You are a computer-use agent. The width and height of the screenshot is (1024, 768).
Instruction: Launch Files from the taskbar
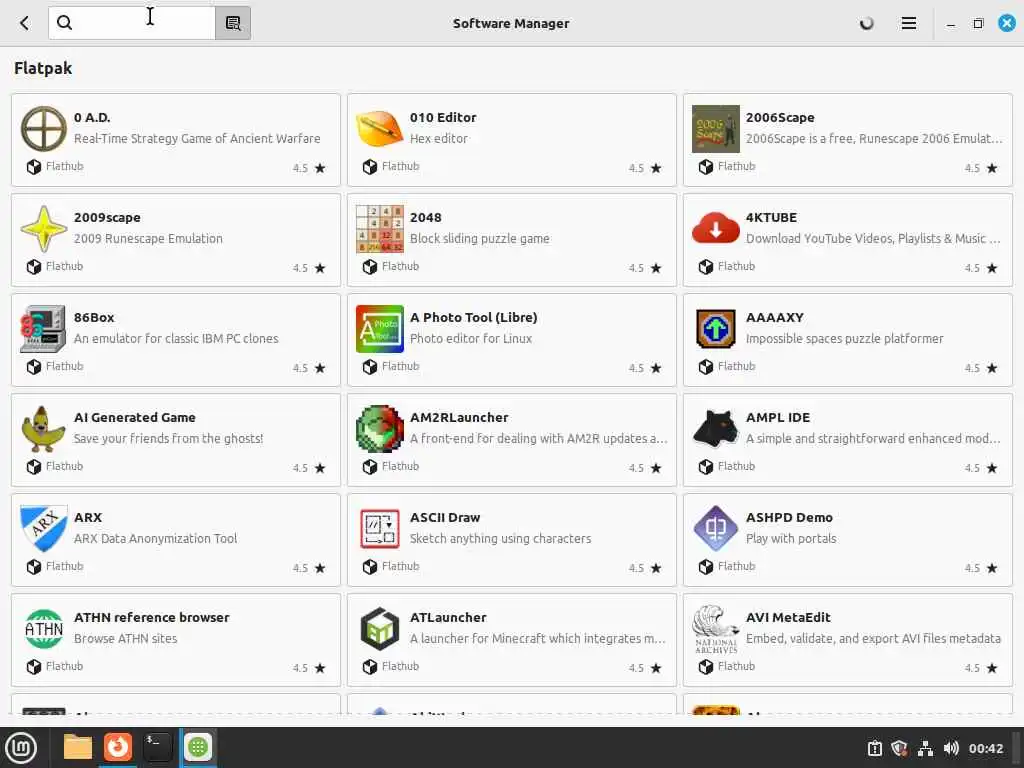click(78, 747)
